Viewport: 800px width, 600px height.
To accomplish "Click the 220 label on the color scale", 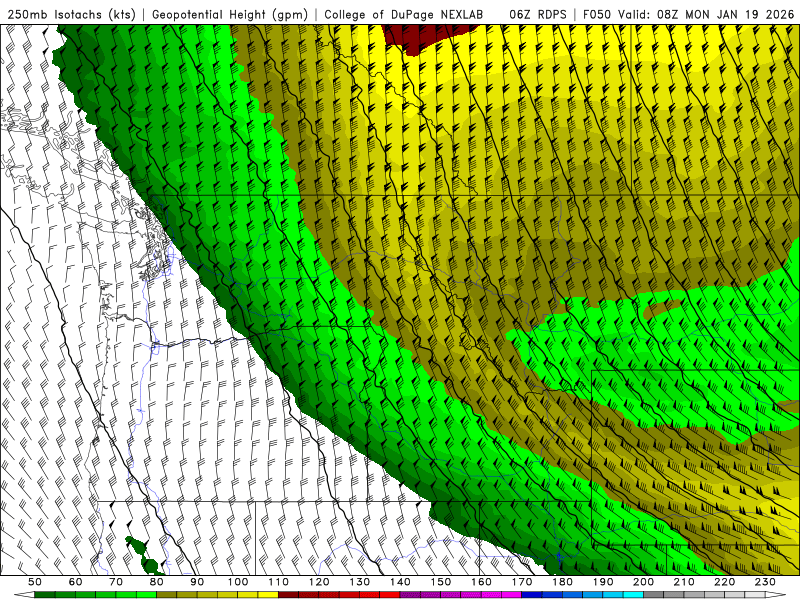I will click(724, 582).
